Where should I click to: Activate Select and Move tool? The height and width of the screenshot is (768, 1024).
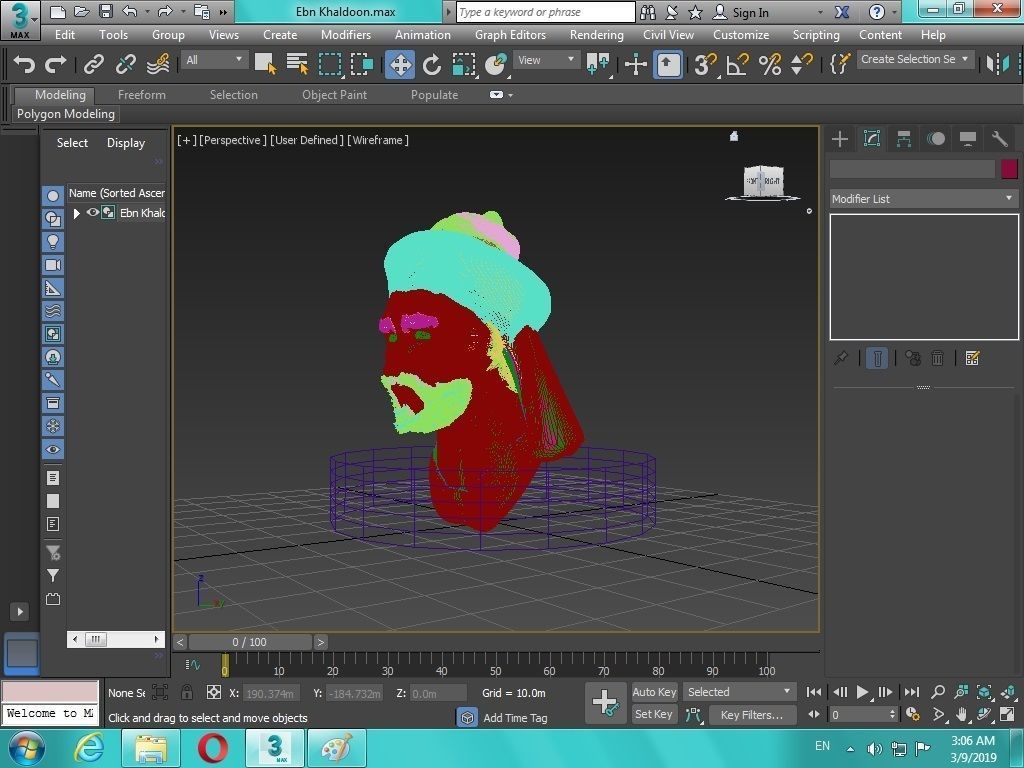(400, 65)
